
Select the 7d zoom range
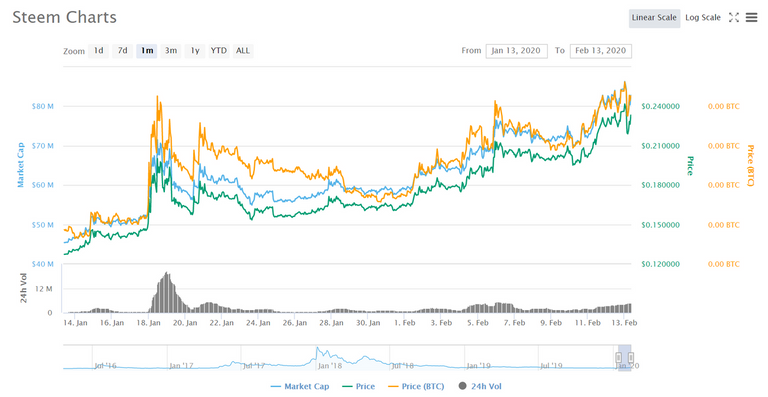coord(122,50)
